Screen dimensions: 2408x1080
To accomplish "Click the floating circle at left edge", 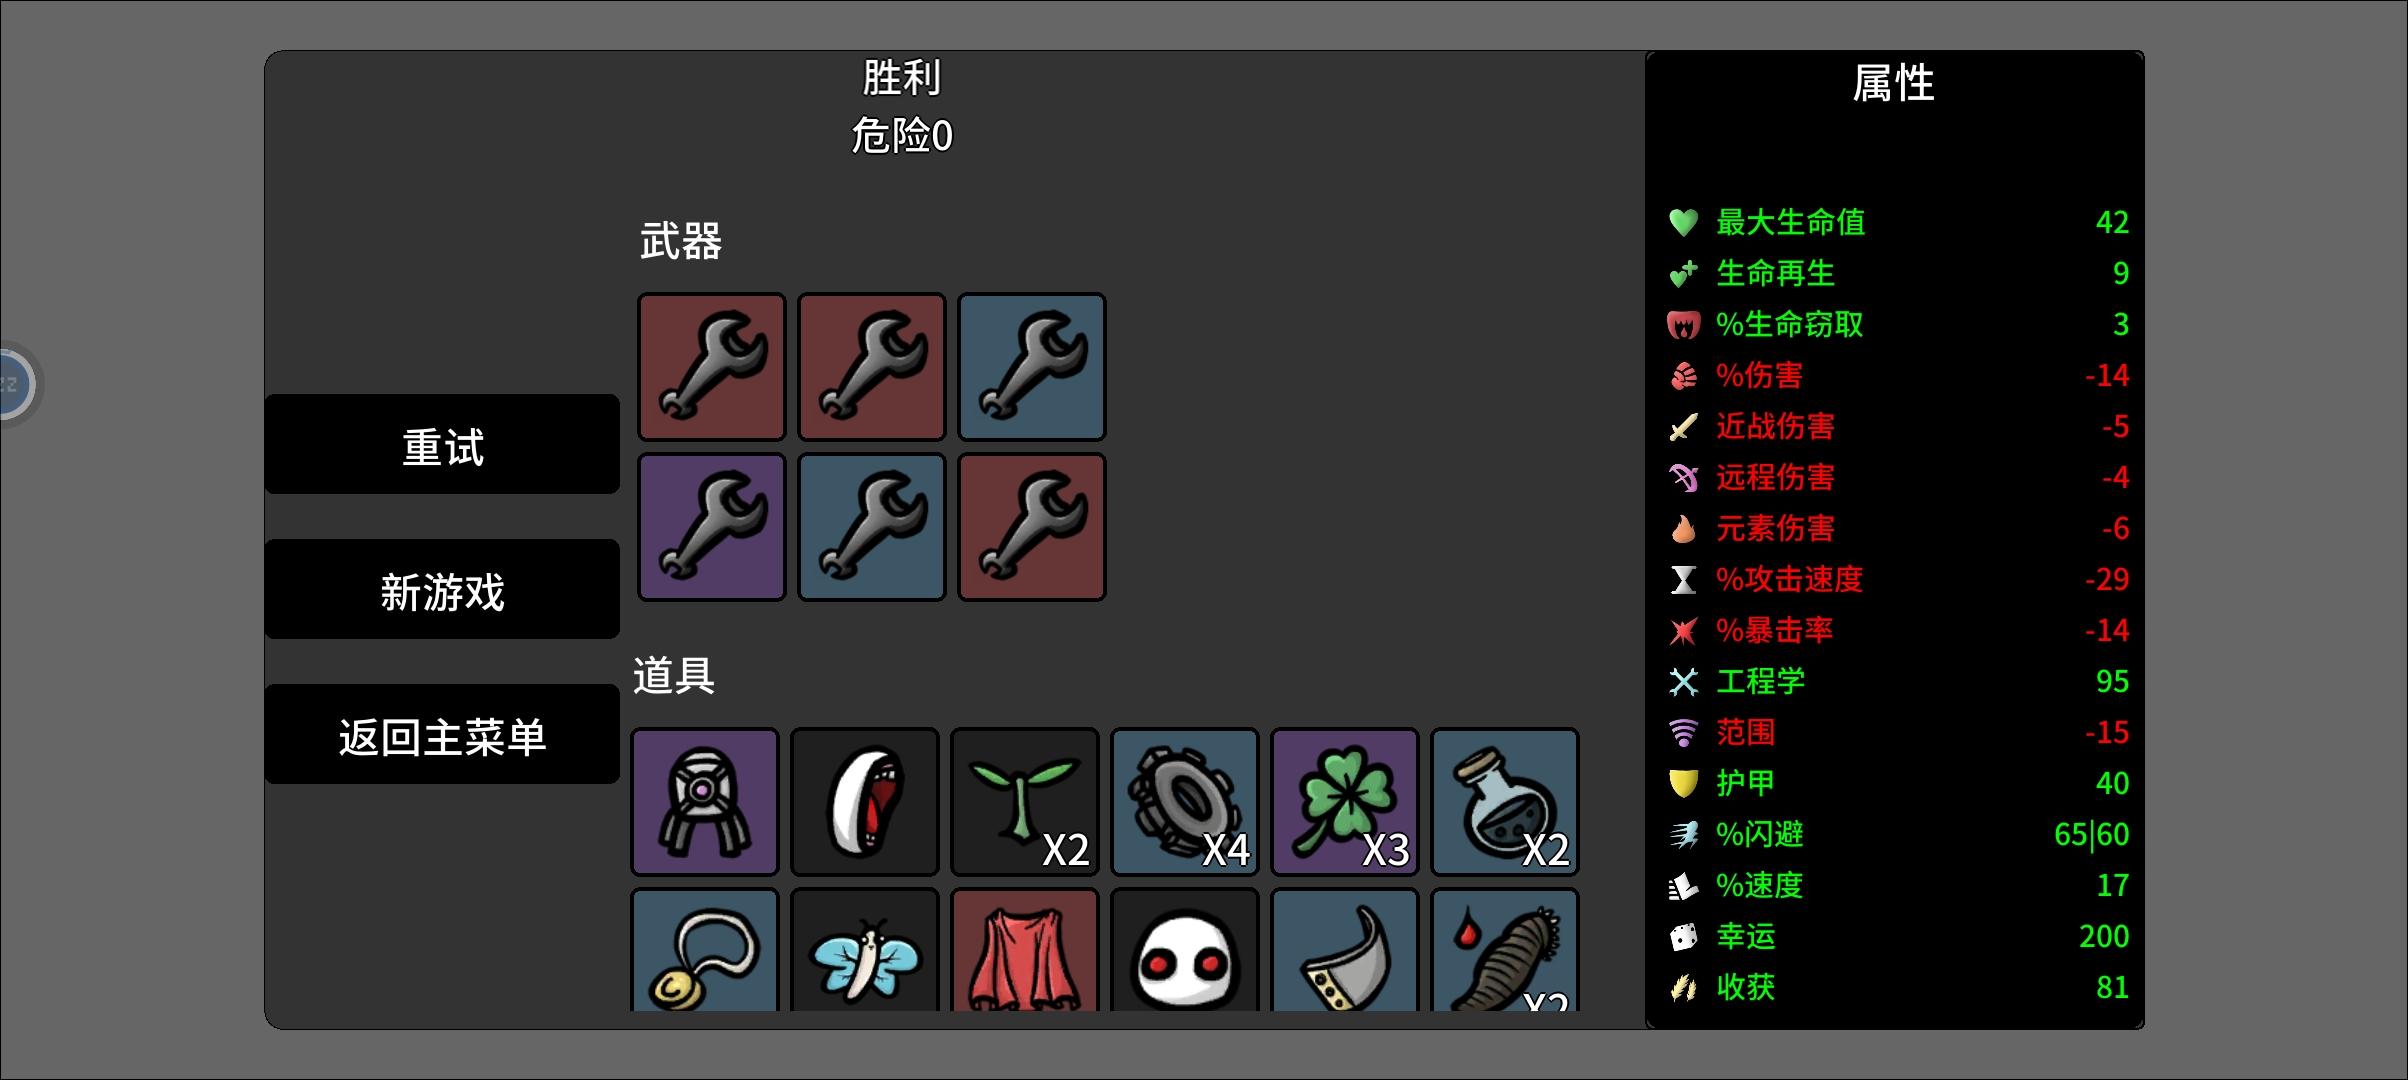I will [x=14, y=384].
